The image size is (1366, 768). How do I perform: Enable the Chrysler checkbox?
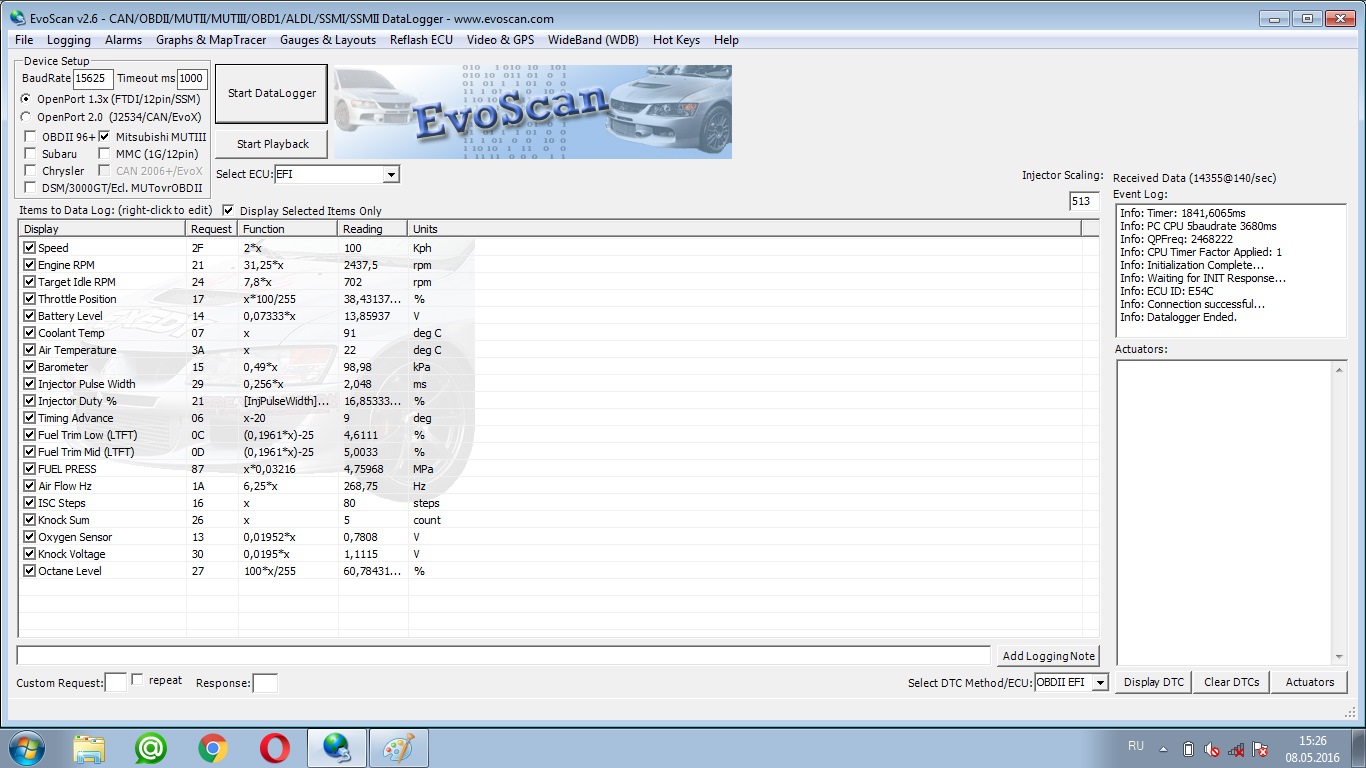pos(31,171)
